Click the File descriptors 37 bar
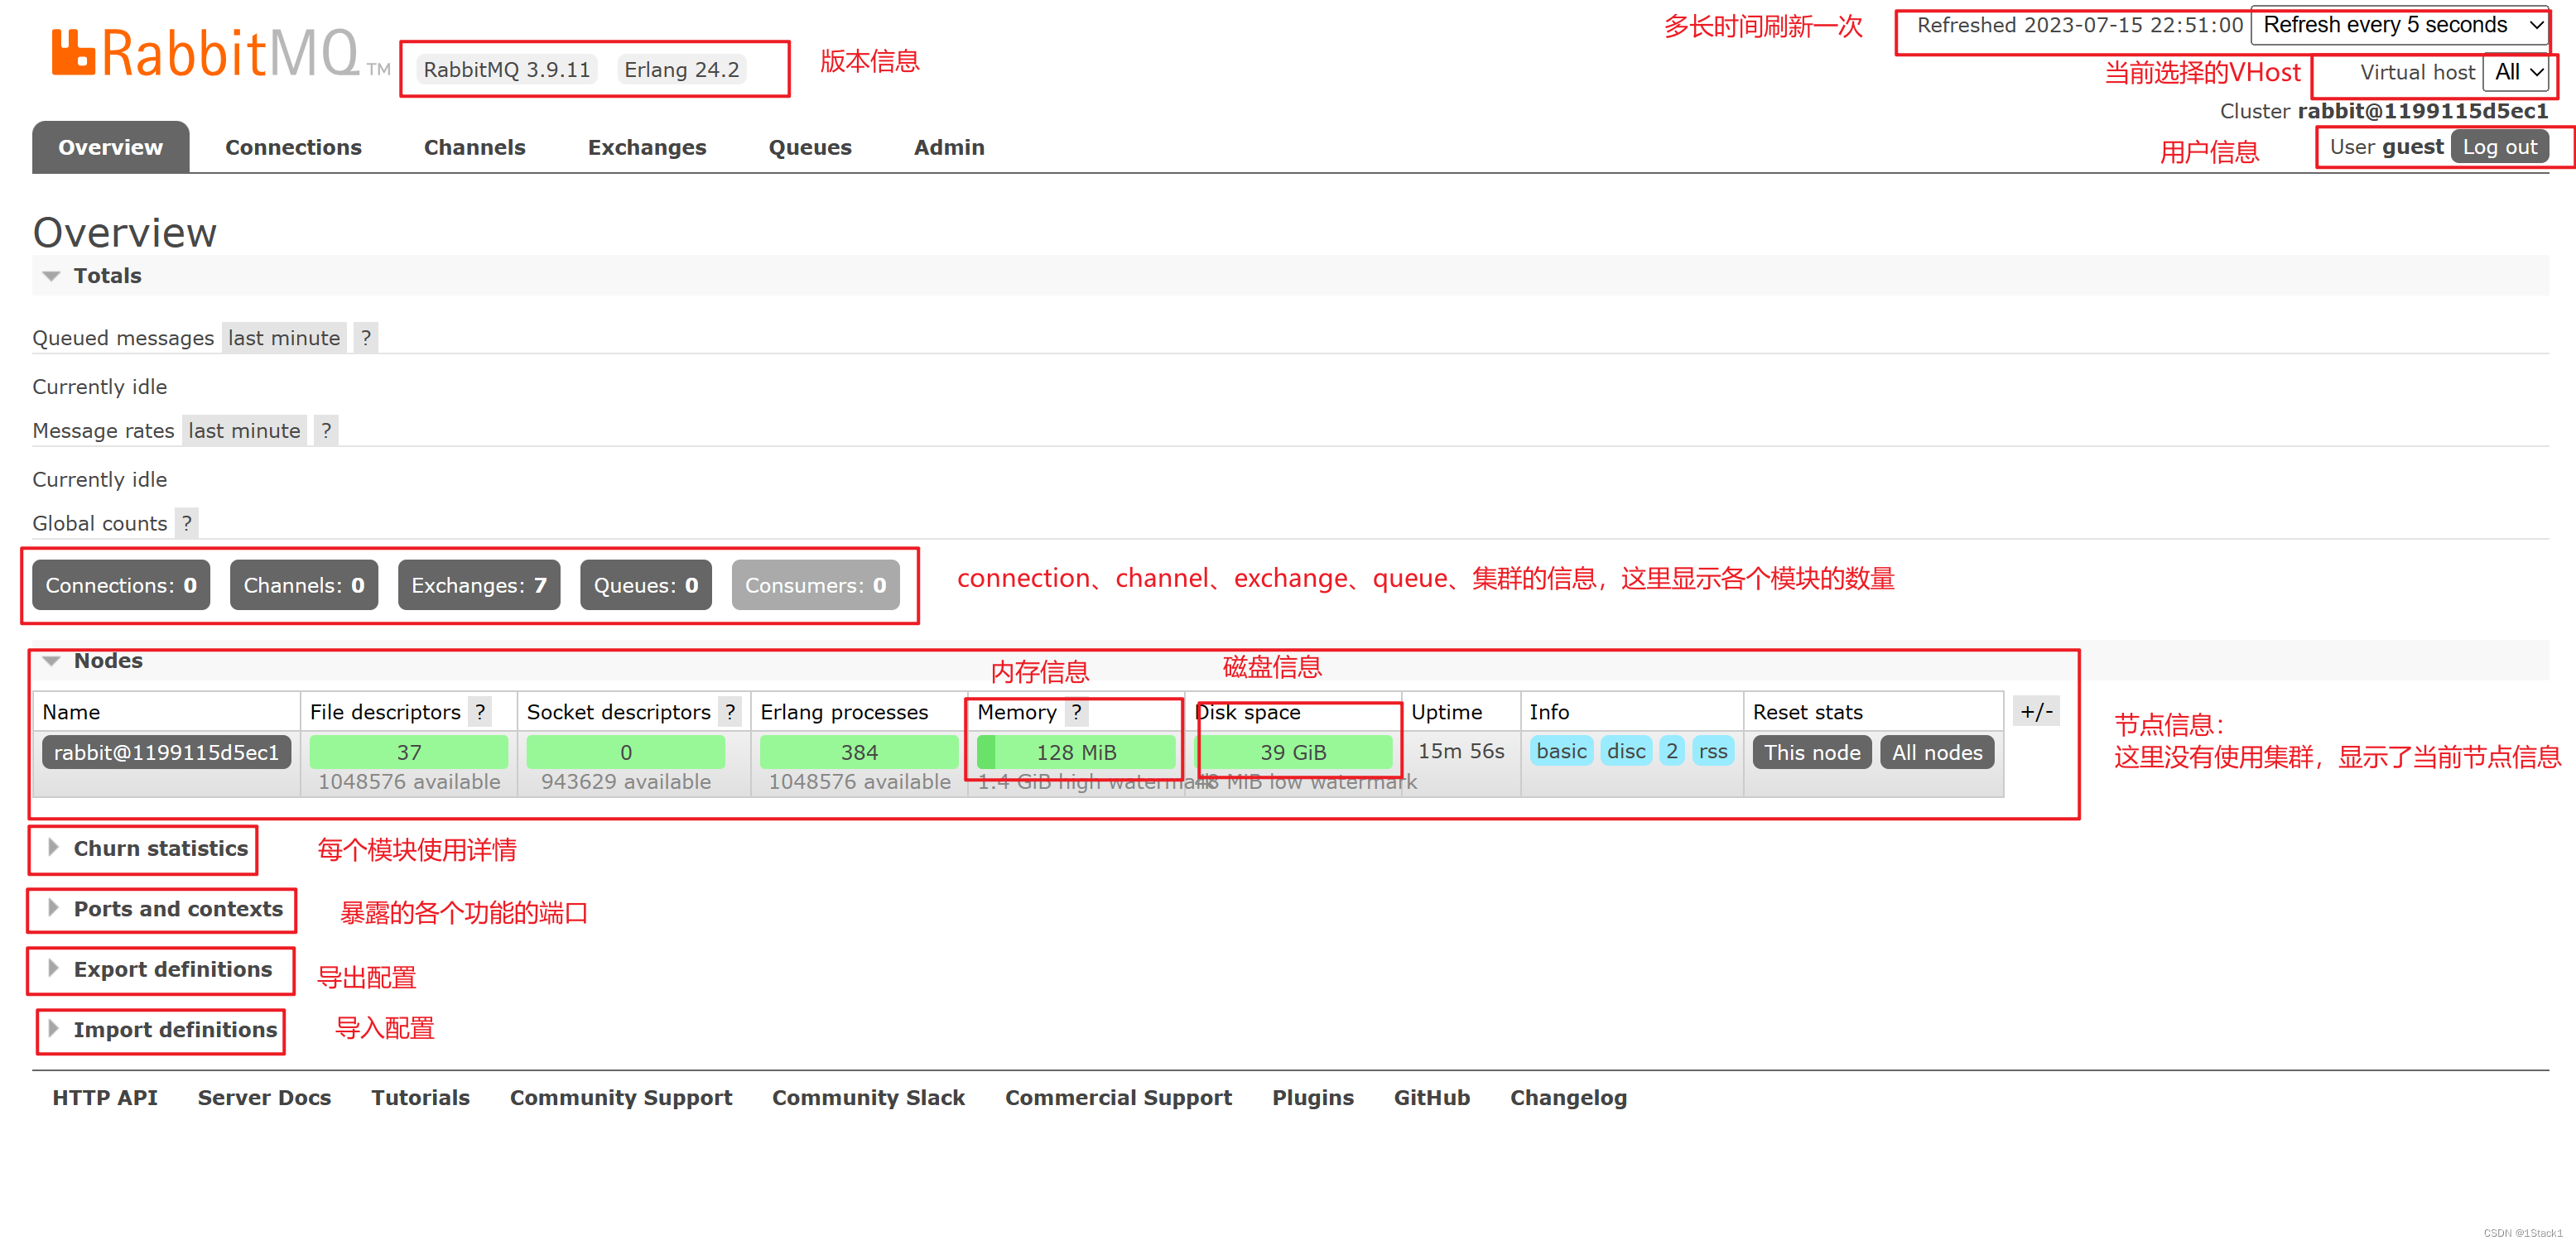This screenshot has width=2576, height=1245. [x=409, y=752]
